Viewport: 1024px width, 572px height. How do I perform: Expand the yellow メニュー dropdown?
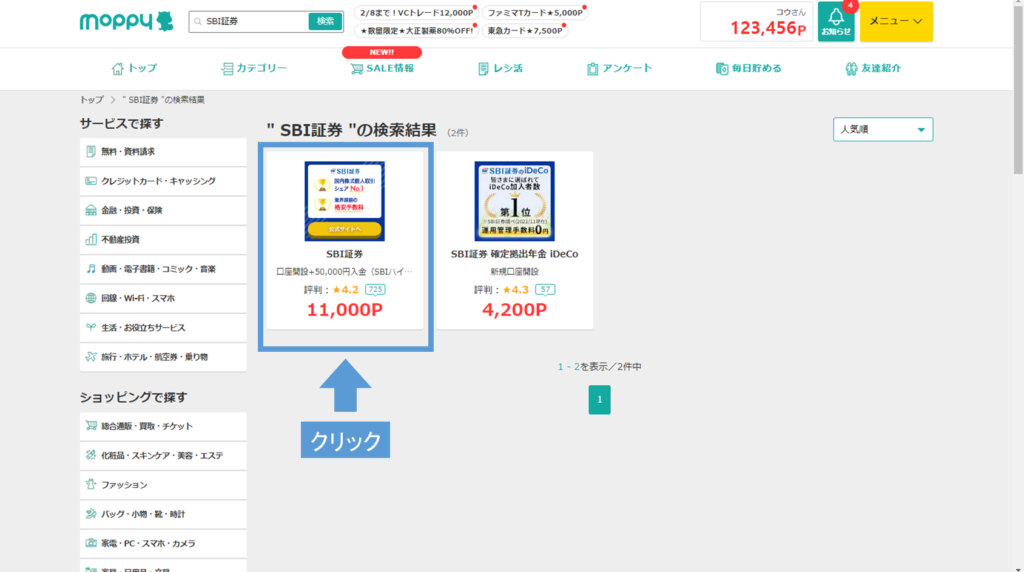tap(896, 22)
